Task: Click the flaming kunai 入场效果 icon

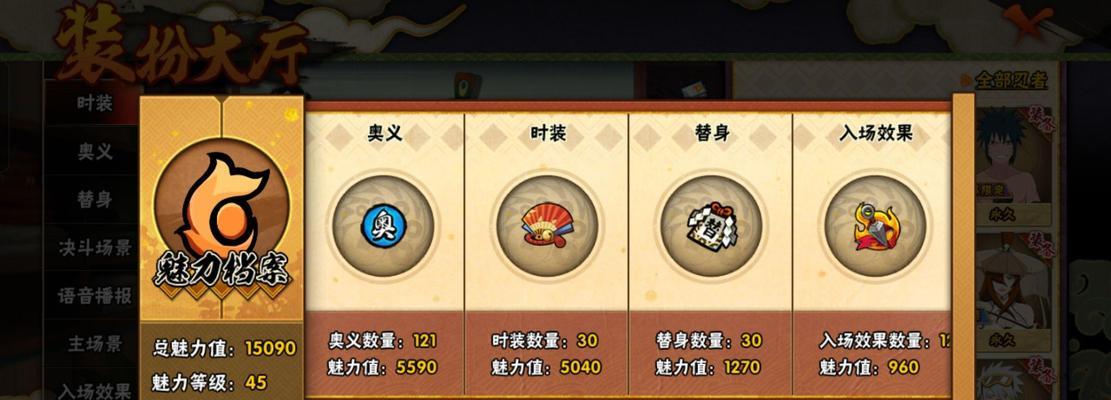Action: (876, 226)
